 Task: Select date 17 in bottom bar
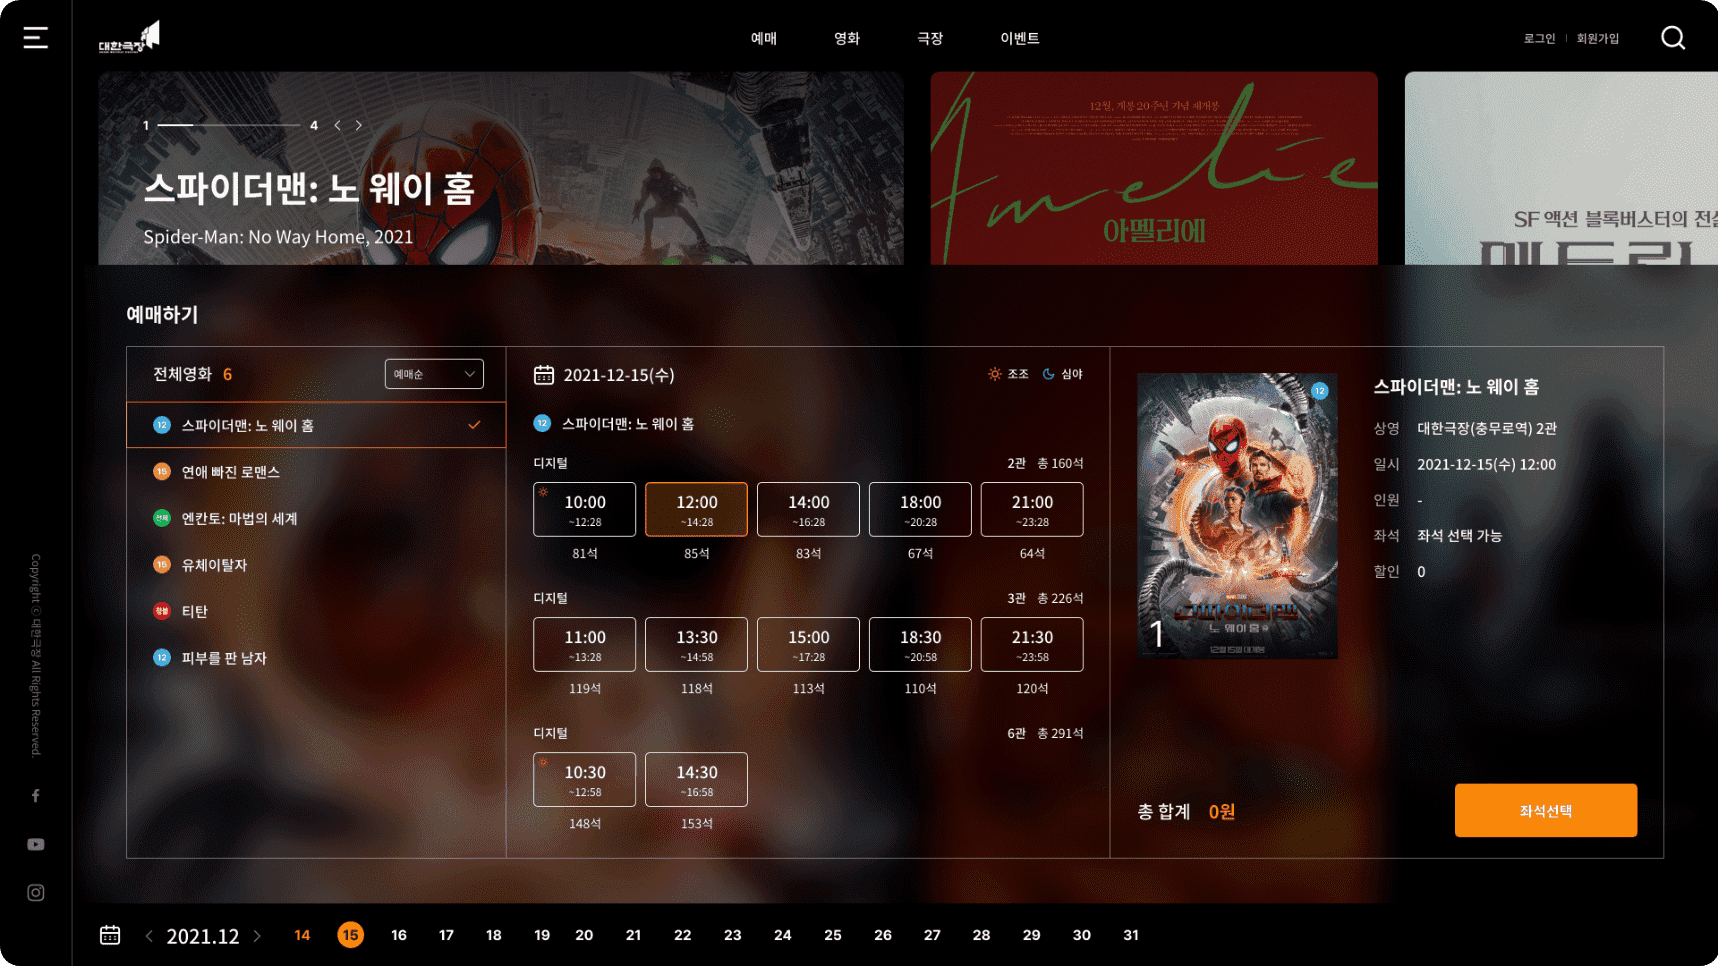tap(446, 935)
